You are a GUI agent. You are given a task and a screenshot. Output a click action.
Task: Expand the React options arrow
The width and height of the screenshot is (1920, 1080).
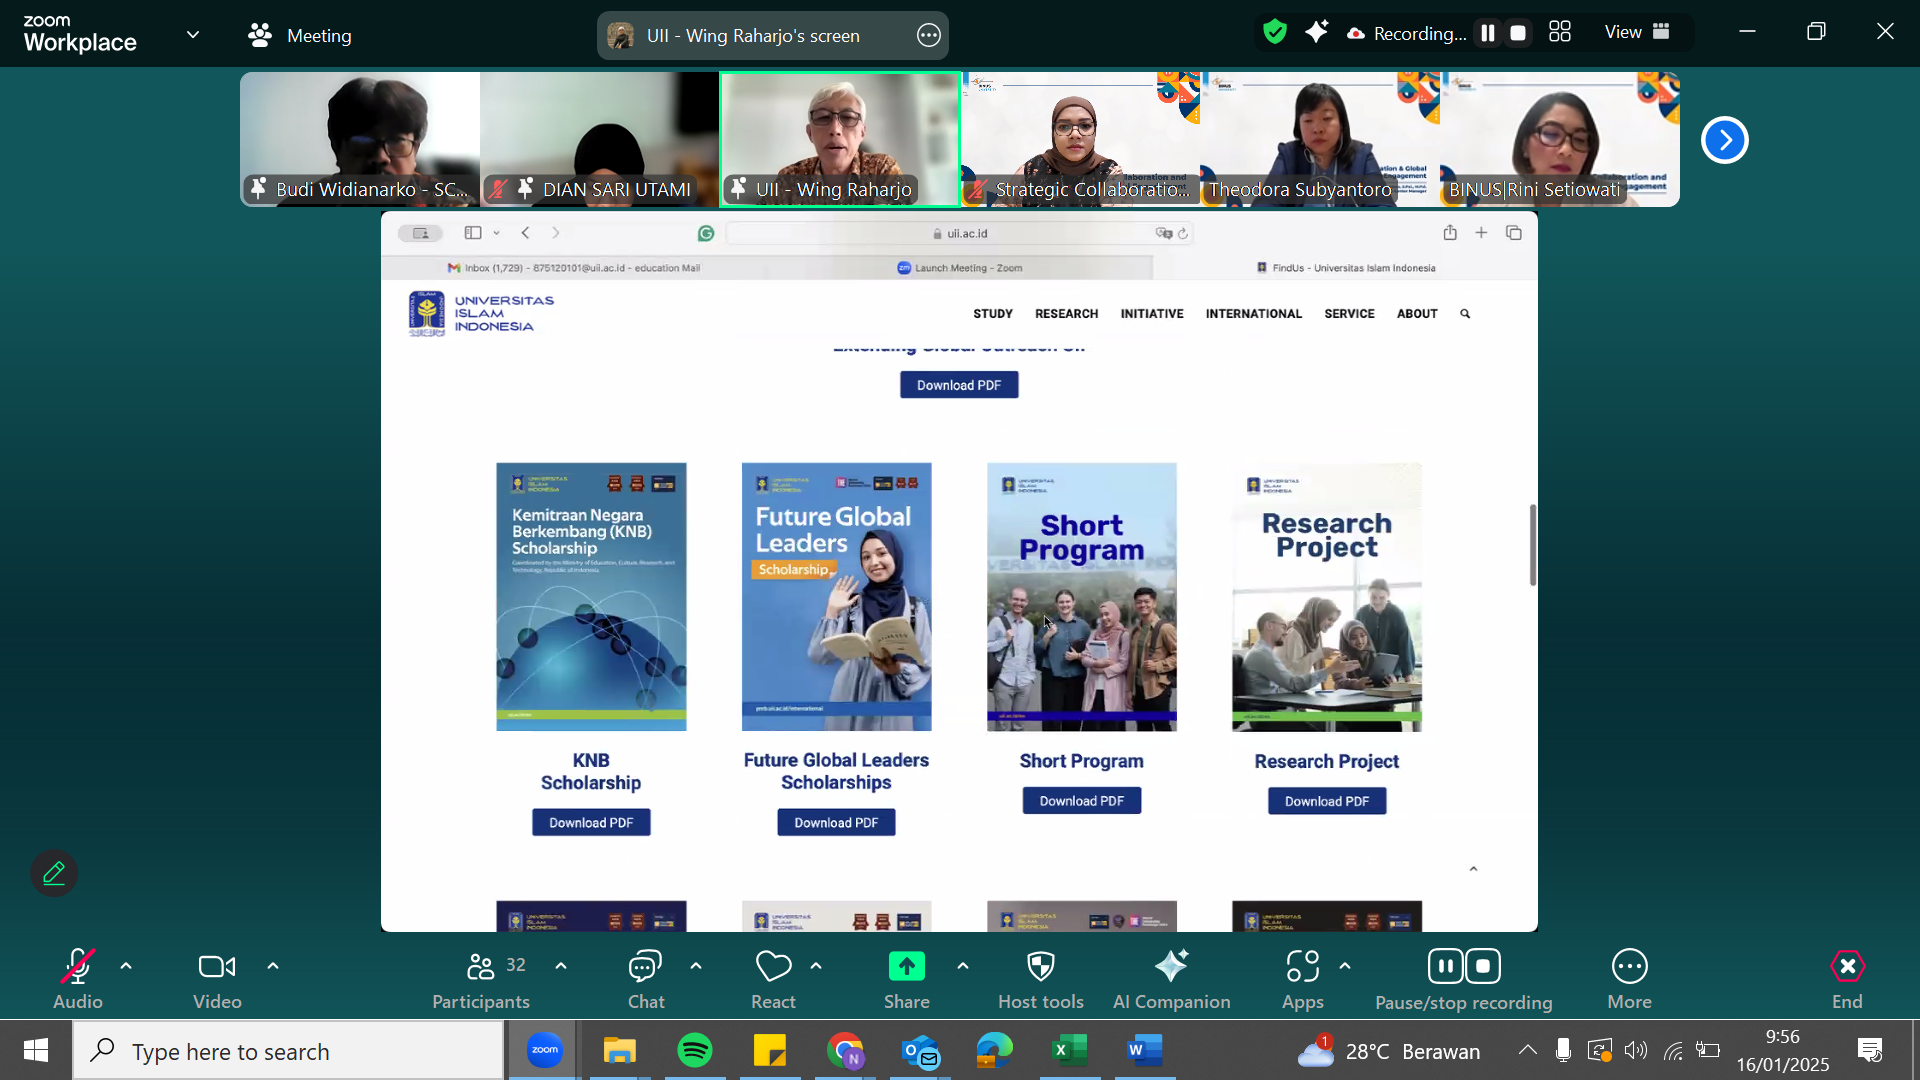tap(816, 966)
